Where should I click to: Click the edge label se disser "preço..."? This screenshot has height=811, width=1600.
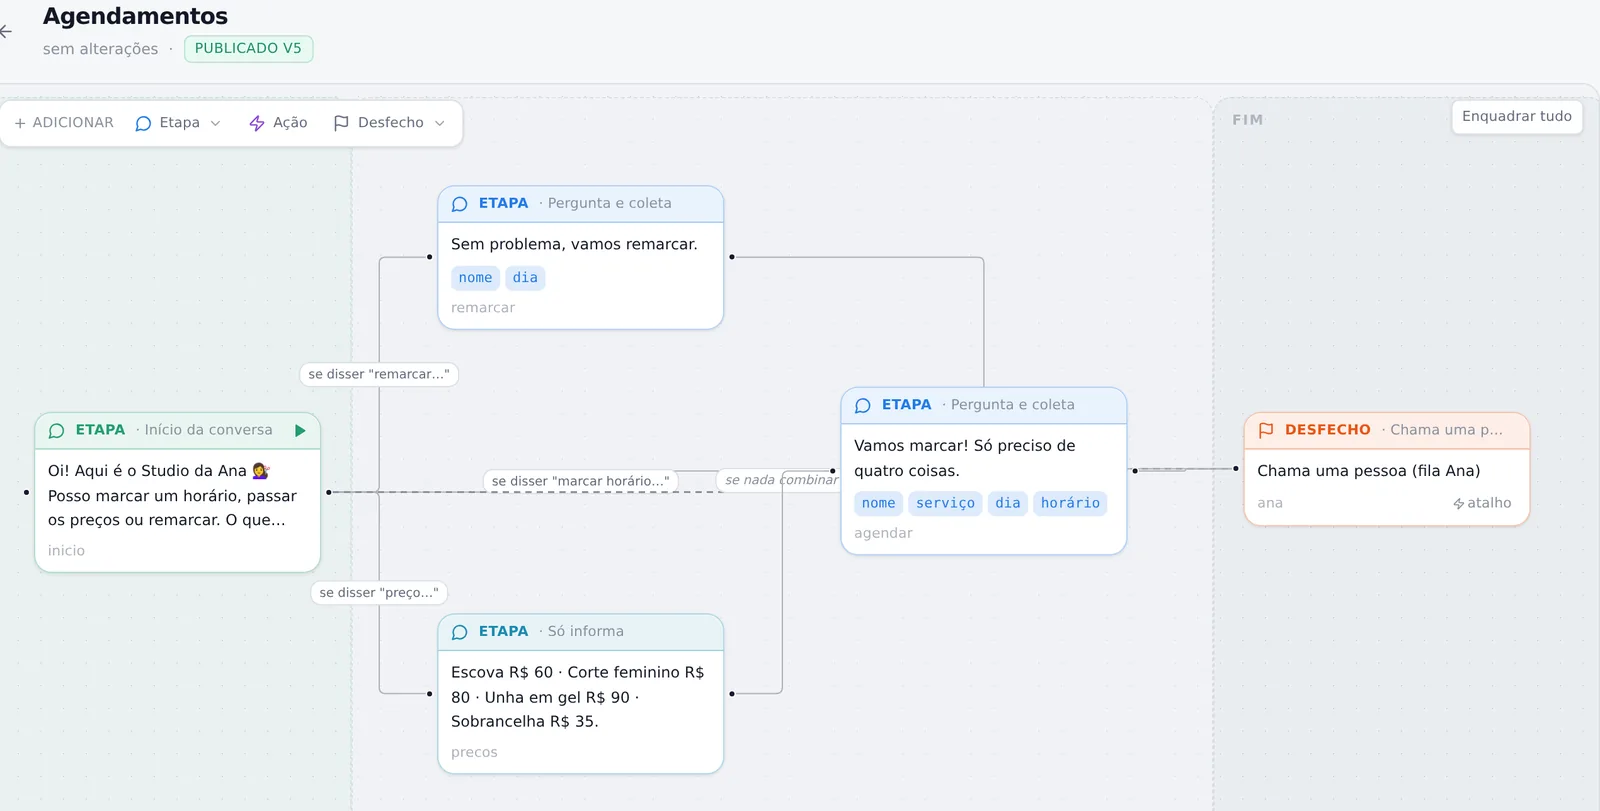379,593
